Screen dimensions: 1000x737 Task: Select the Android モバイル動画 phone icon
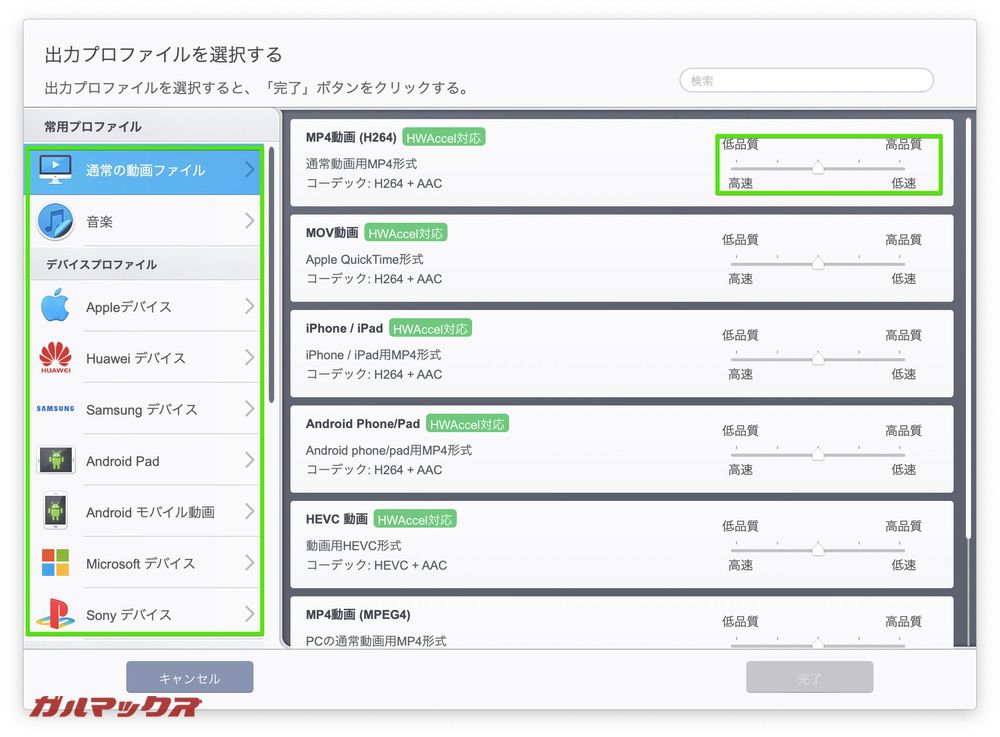pyautogui.click(x=55, y=511)
